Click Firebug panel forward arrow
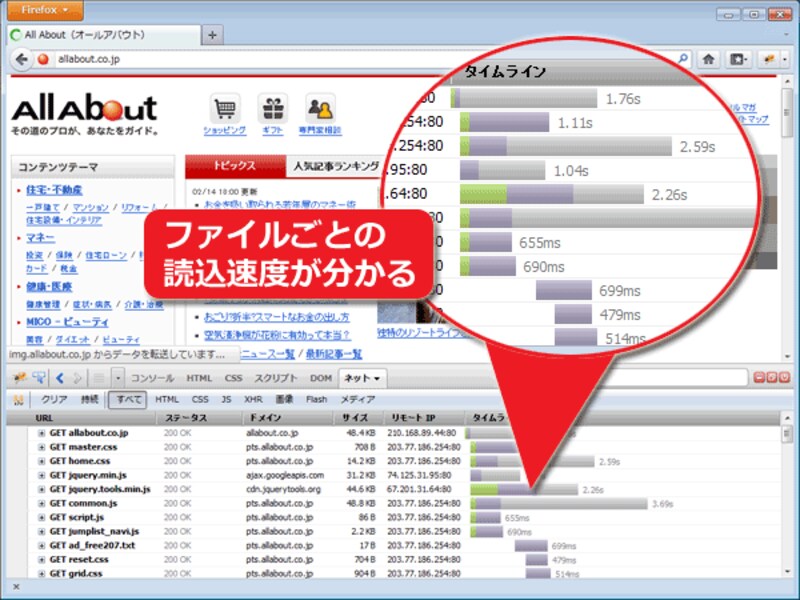This screenshot has width=800, height=600. click(77, 378)
